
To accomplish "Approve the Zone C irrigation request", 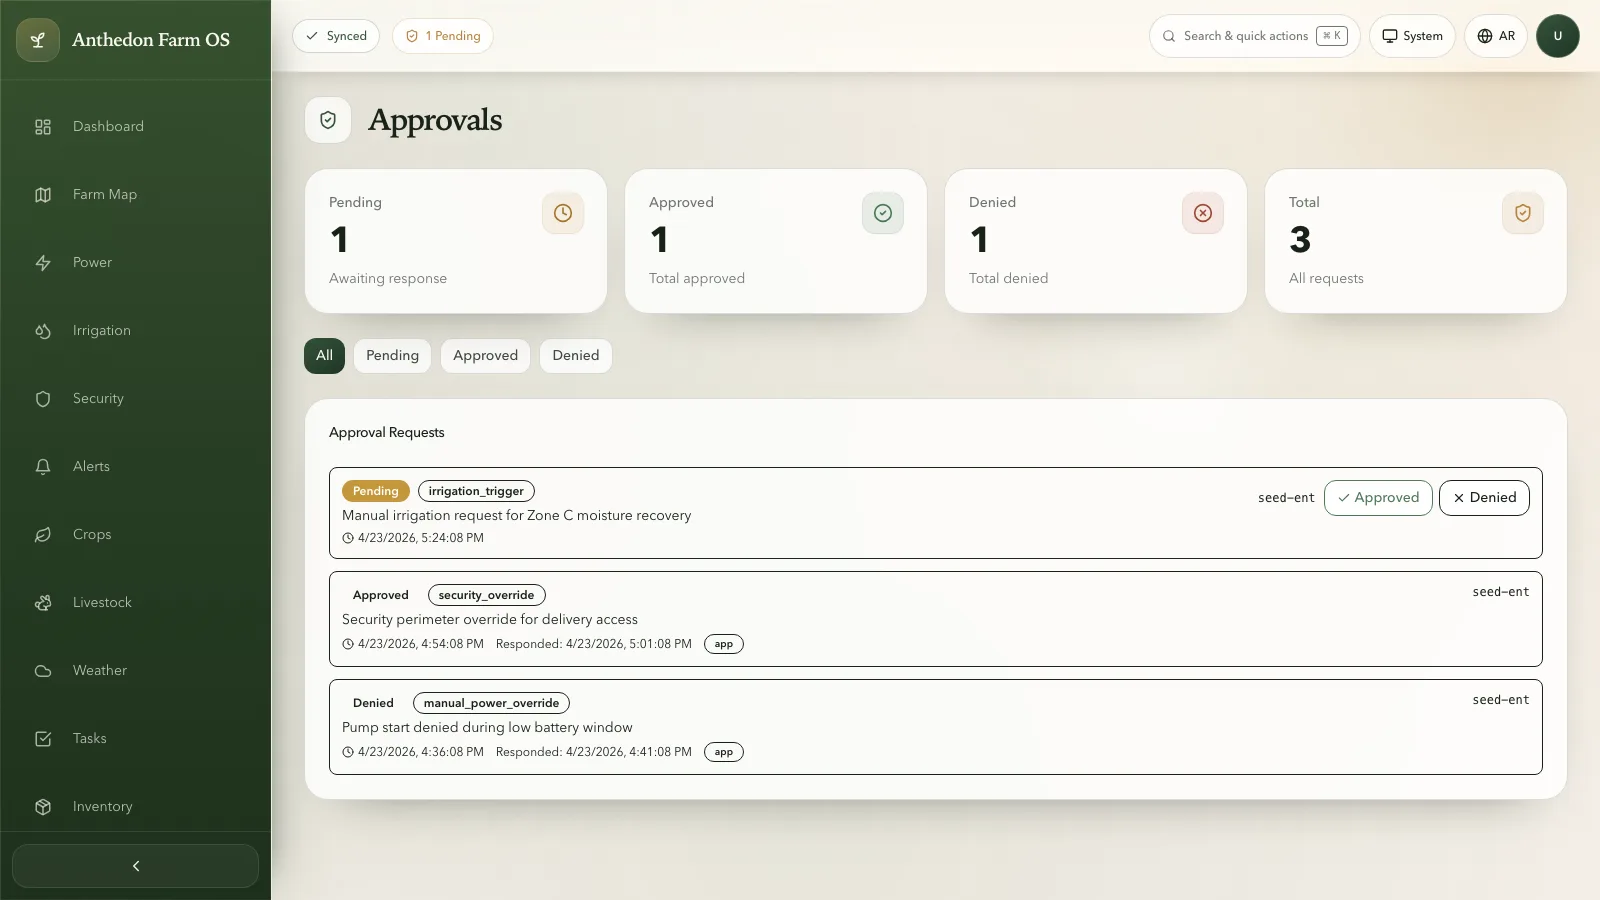I will pos(1378,498).
